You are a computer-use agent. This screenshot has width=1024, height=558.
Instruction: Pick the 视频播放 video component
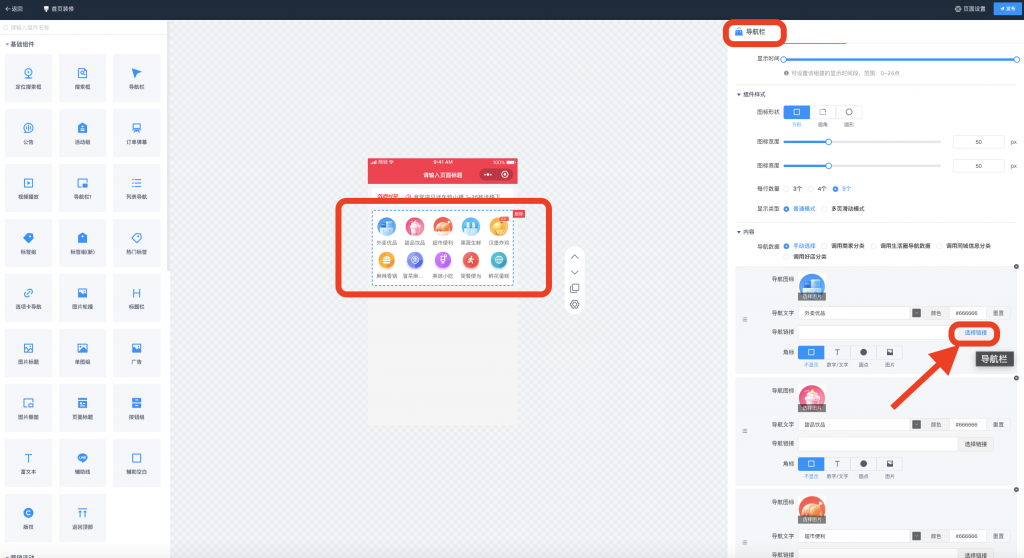29,187
